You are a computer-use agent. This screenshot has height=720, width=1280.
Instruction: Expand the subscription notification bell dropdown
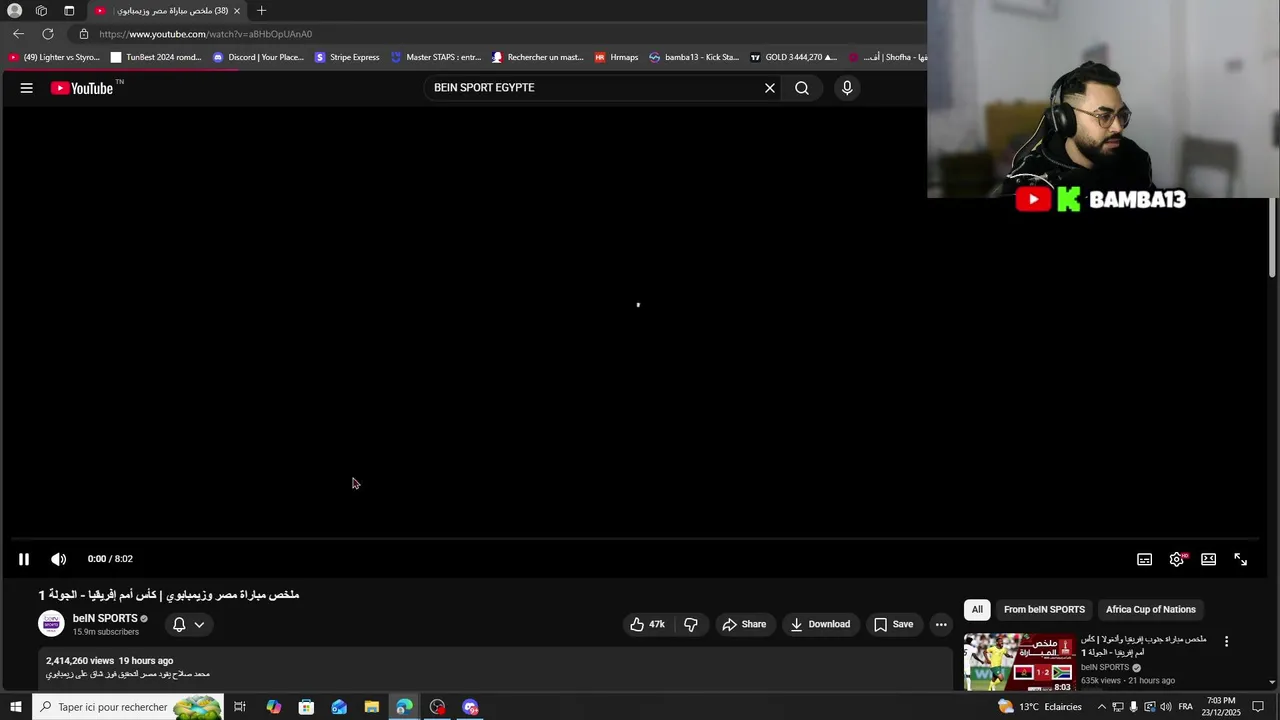click(x=188, y=624)
